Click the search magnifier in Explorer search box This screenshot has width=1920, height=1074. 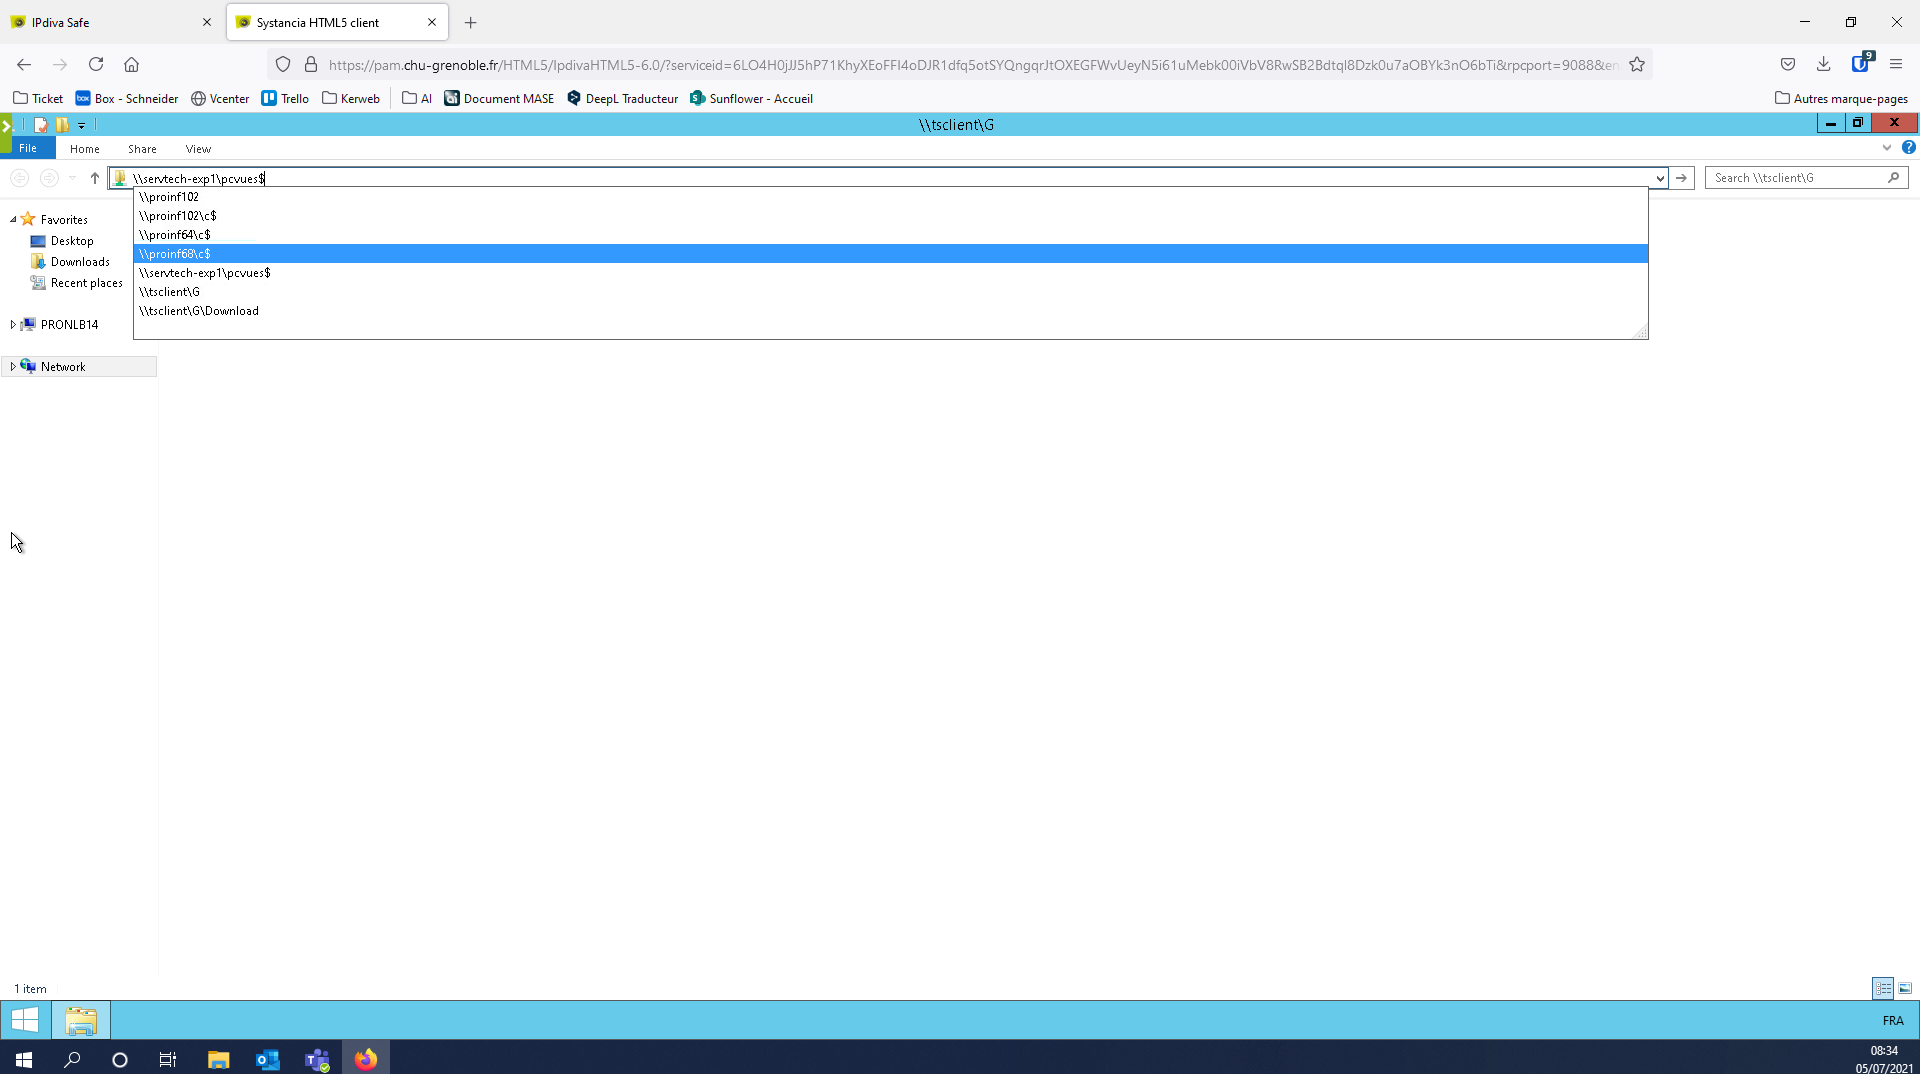[x=1893, y=178]
